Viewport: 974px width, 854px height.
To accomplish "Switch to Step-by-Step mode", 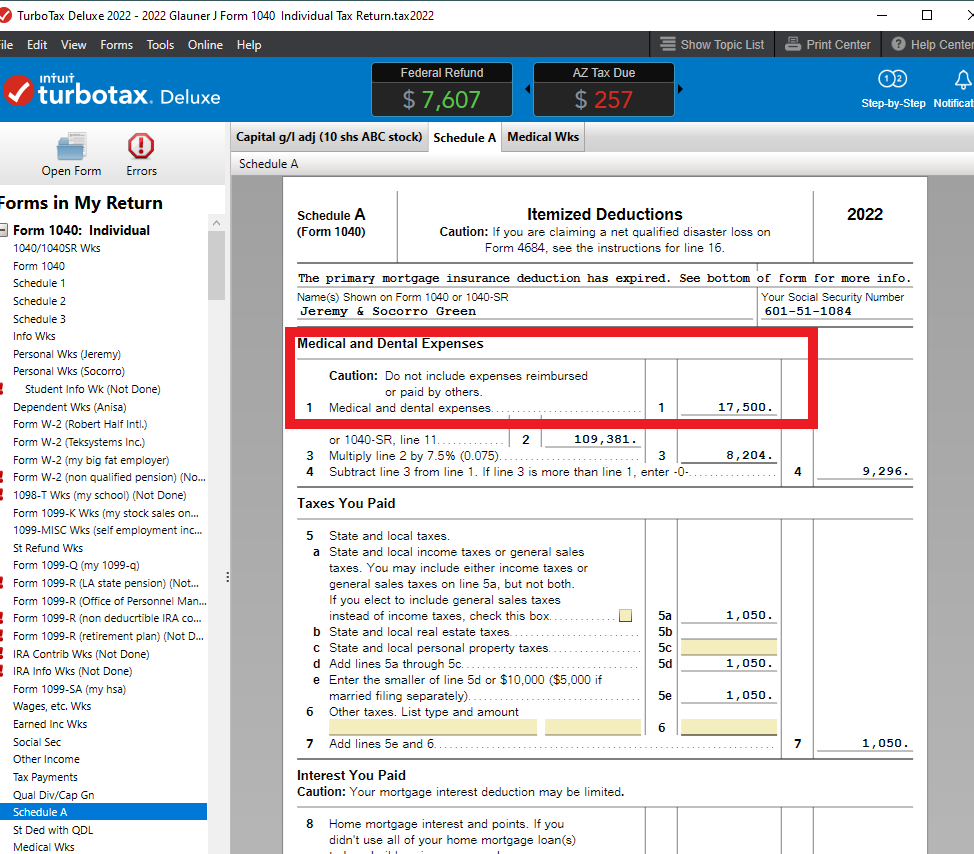I will coord(893,89).
